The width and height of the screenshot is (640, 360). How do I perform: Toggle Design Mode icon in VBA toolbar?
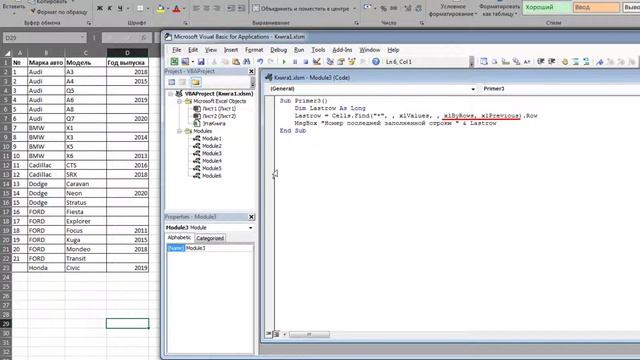pyautogui.click(x=316, y=62)
